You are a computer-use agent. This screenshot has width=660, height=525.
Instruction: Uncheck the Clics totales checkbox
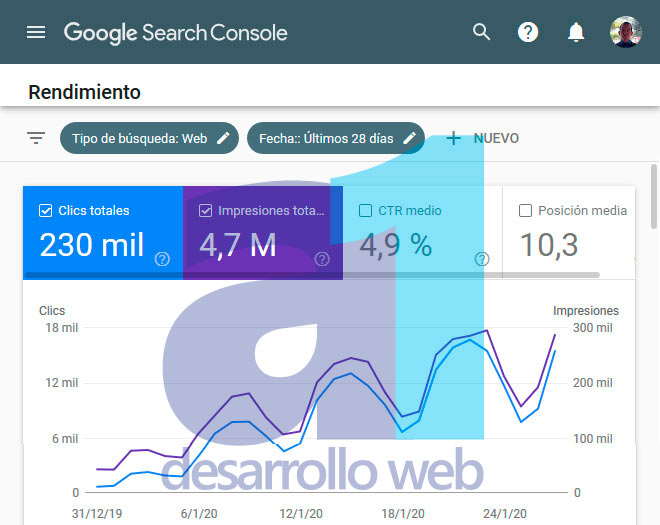[45, 211]
